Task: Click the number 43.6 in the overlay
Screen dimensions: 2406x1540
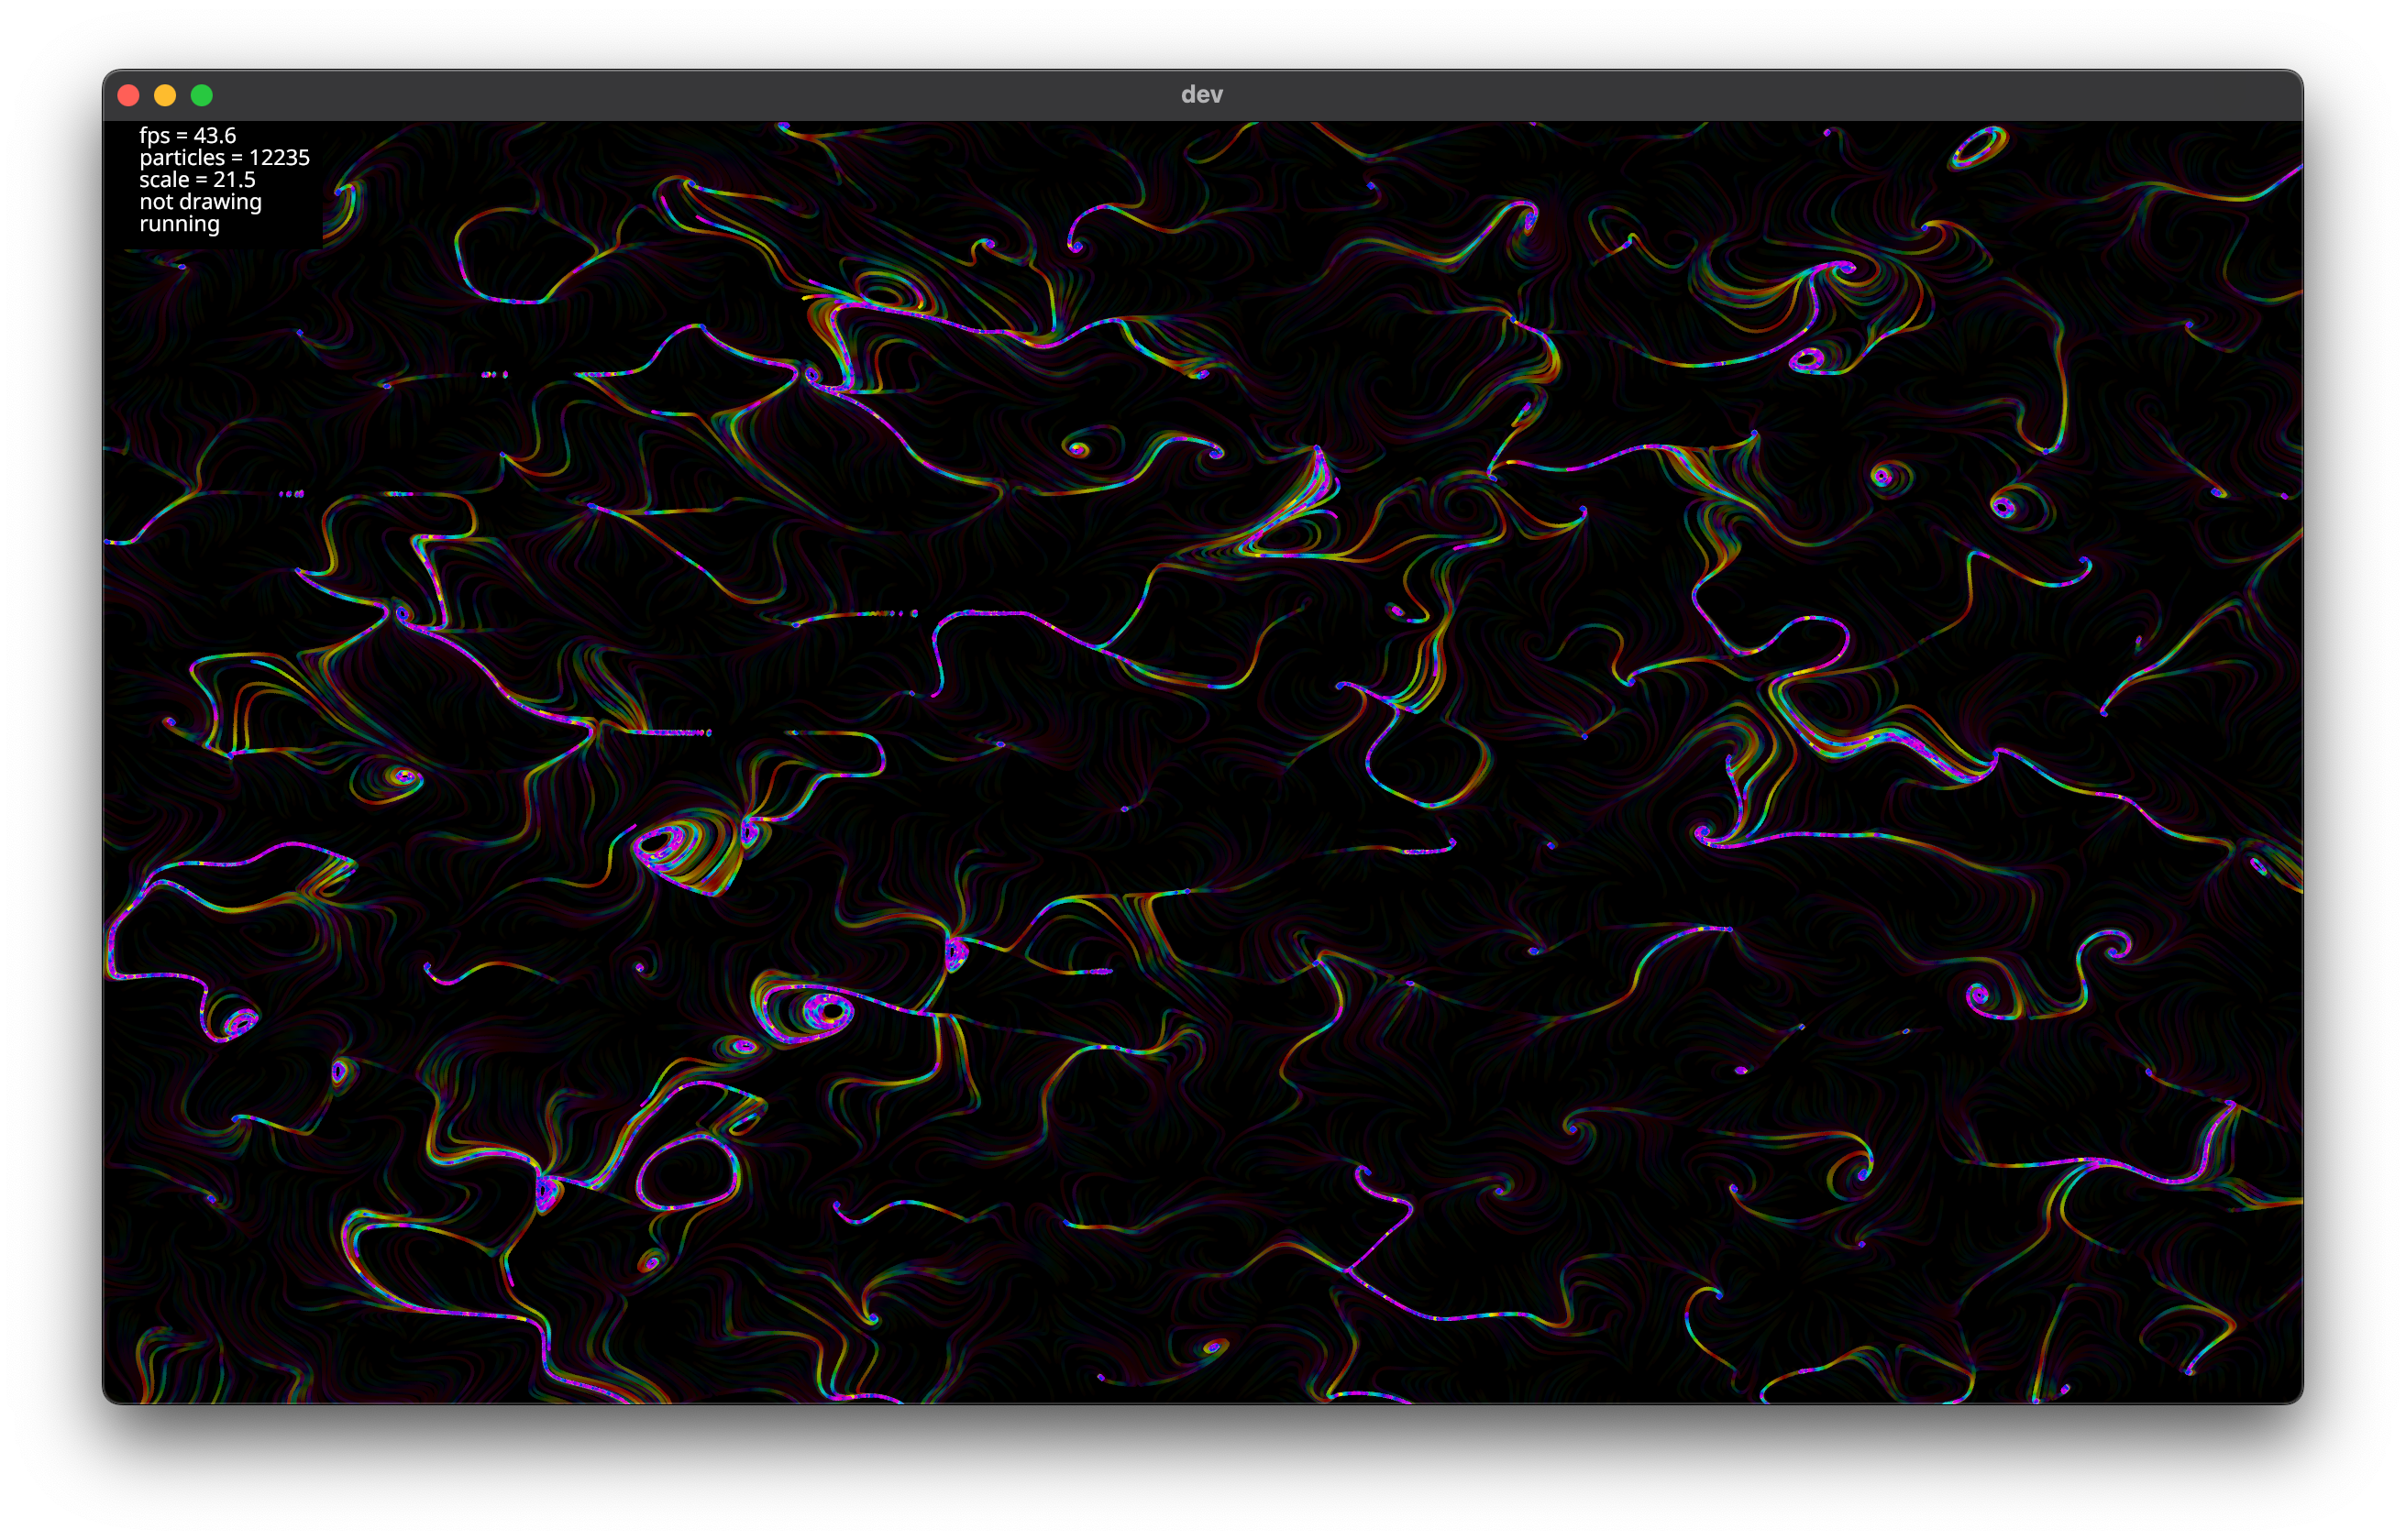Action: click(x=214, y=136)
